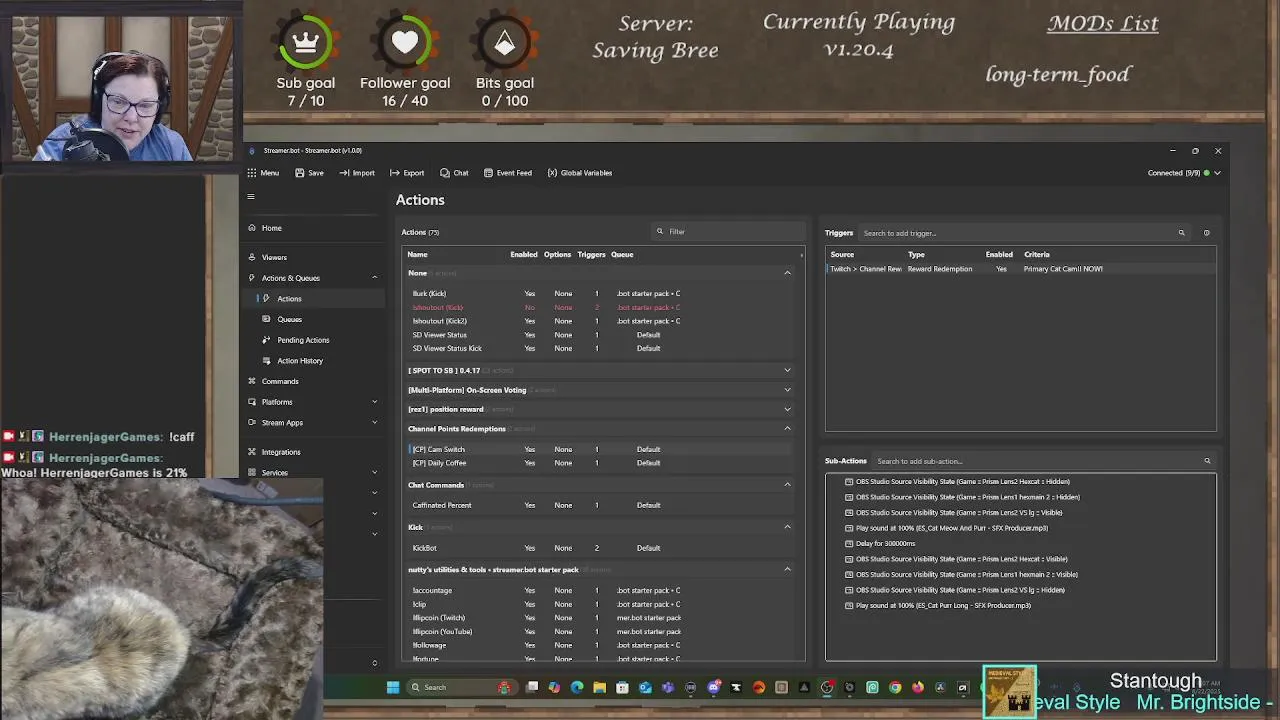Viewport: 1280px width, 720px height.
Task: Open Google Chrome from taskbar
Action: tap(895, 687)
